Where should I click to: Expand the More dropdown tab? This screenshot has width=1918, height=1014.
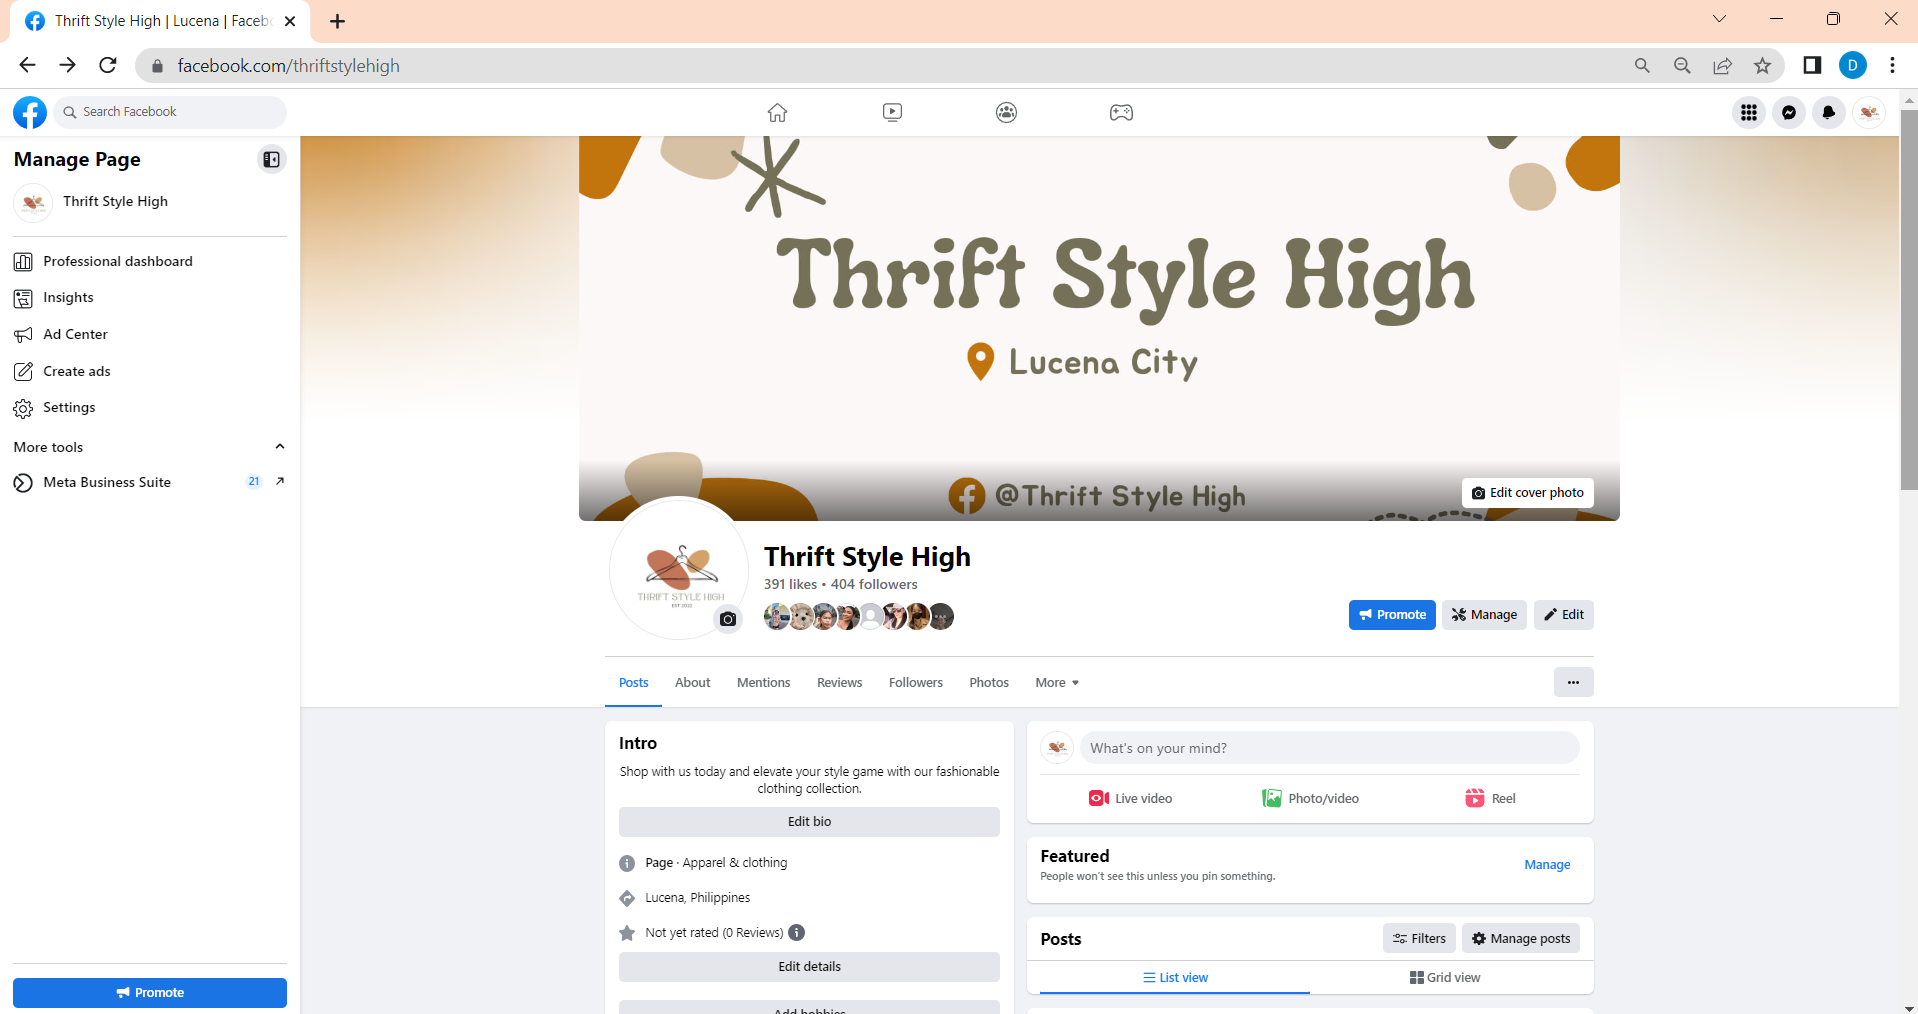(1057, 683)
